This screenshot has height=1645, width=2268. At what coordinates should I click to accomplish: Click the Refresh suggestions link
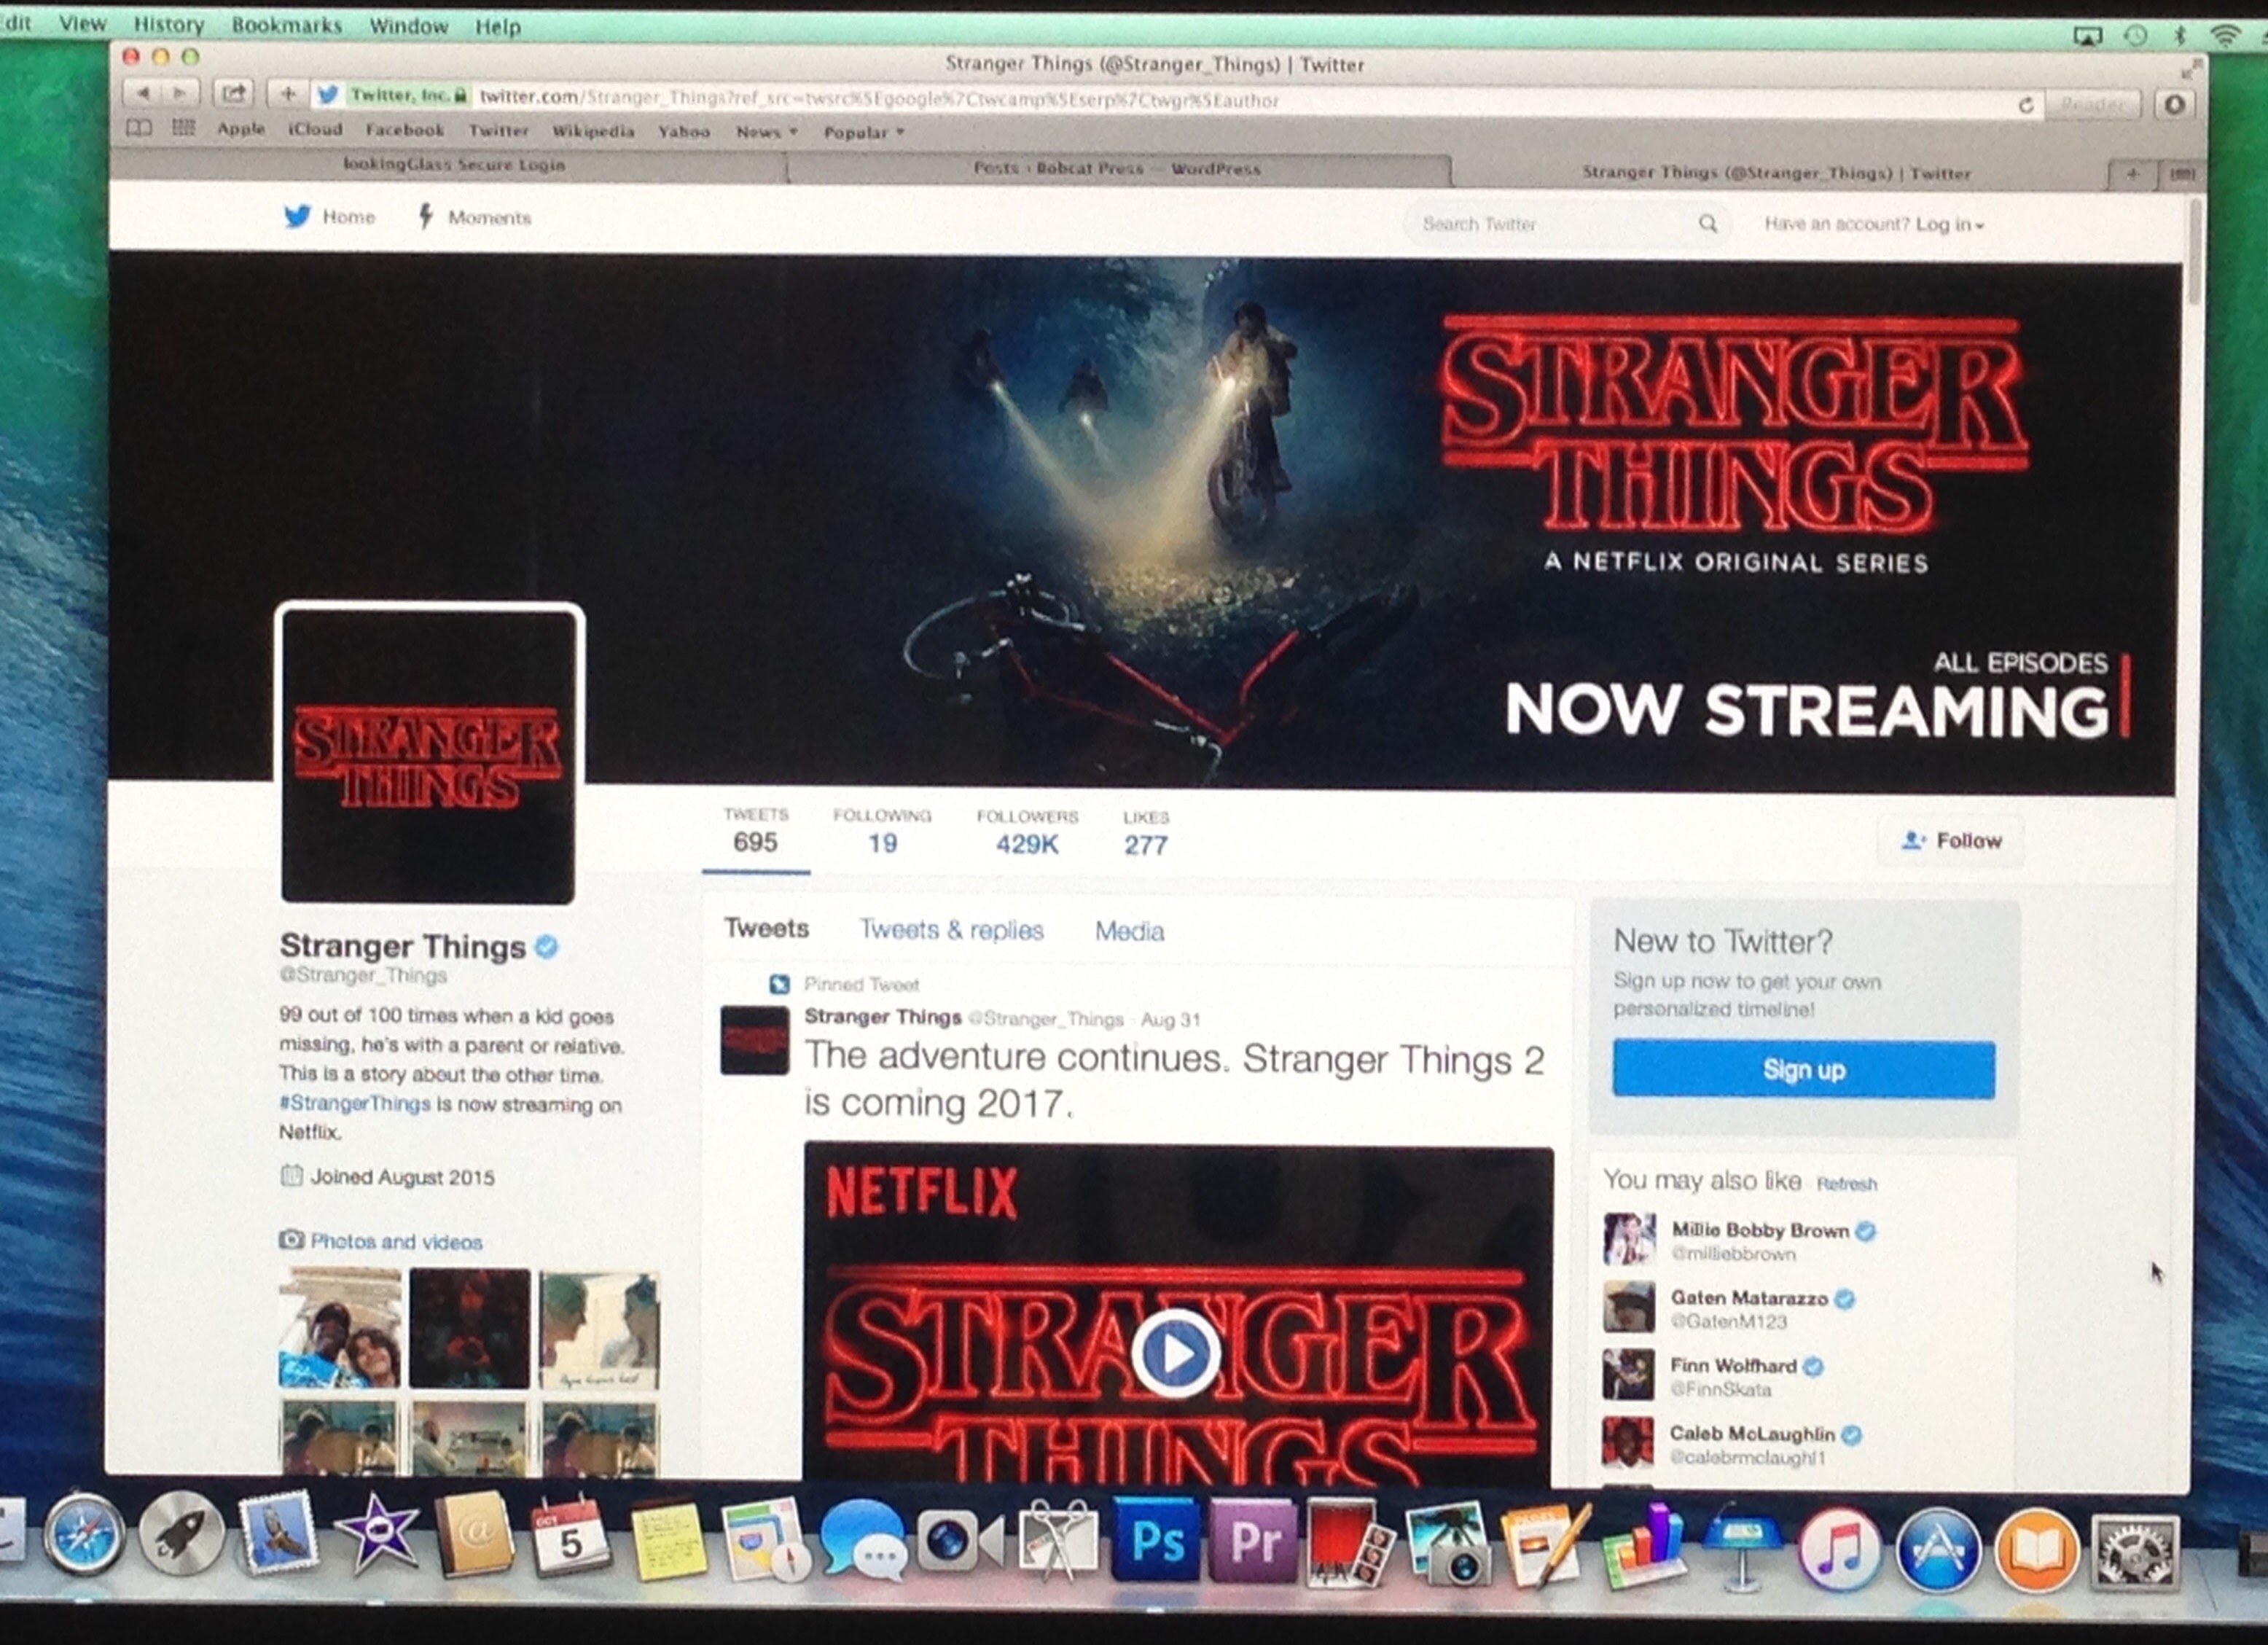(x=1846, y=1183)
